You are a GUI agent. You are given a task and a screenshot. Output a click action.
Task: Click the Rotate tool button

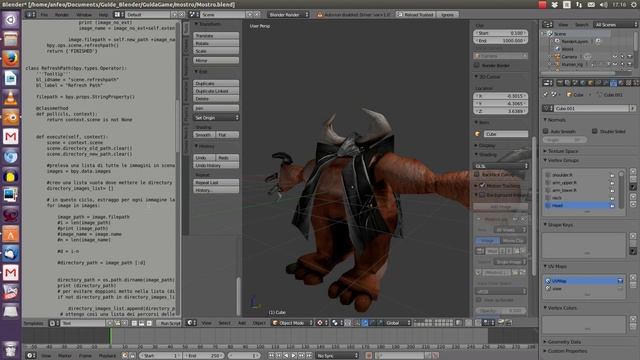pyautogui.click(x=216, y=43)
